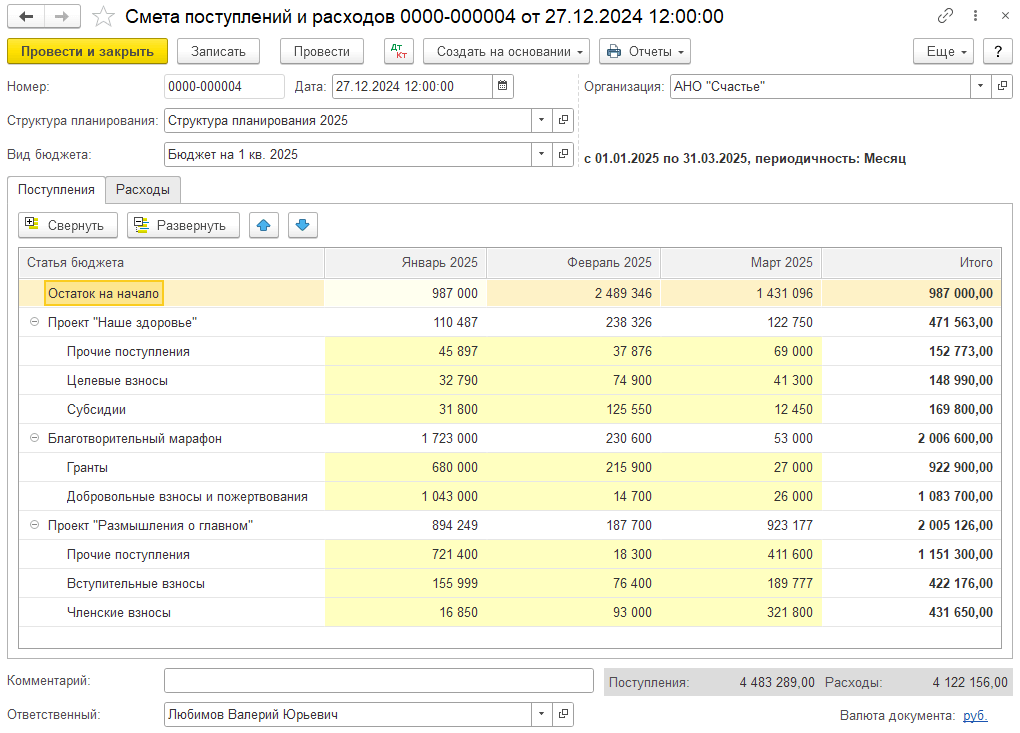
Task: Select the Поступления tab
Action: [56, 189]
